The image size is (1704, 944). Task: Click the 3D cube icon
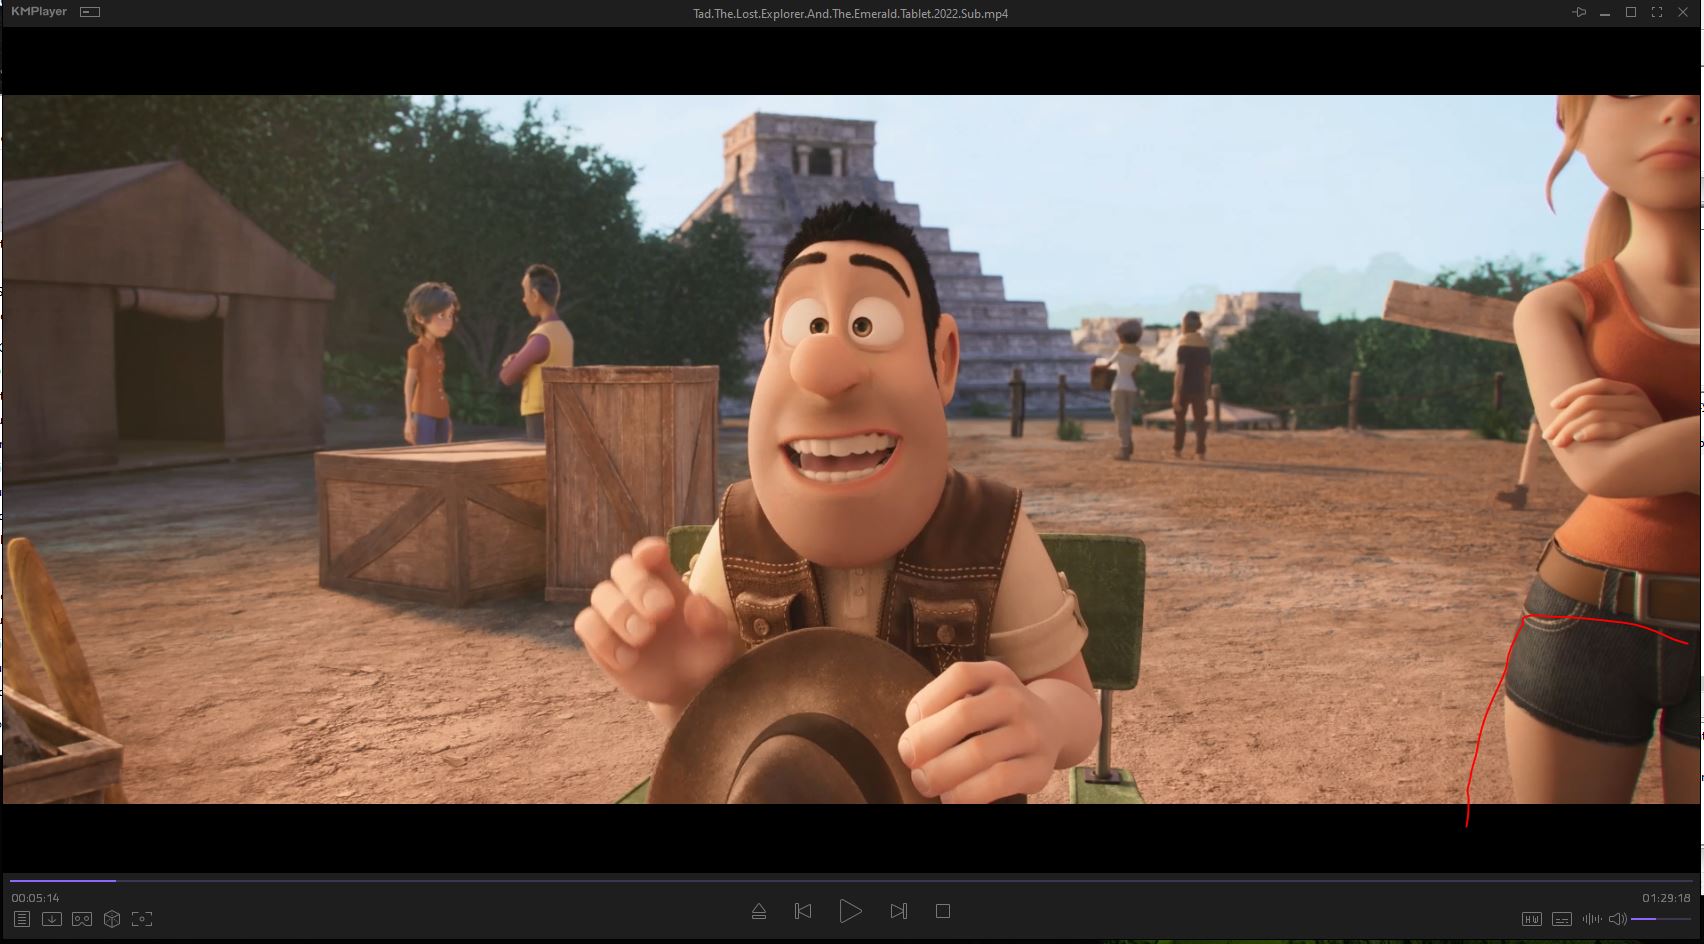tap(112, 919)
